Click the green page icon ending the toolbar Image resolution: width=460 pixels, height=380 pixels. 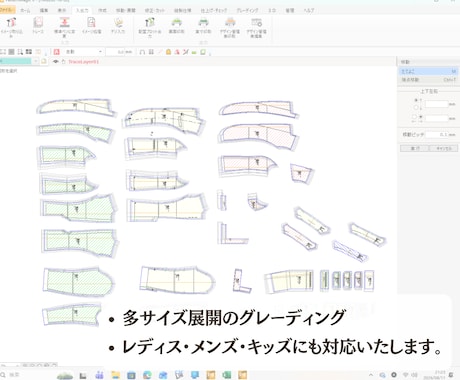203,52
